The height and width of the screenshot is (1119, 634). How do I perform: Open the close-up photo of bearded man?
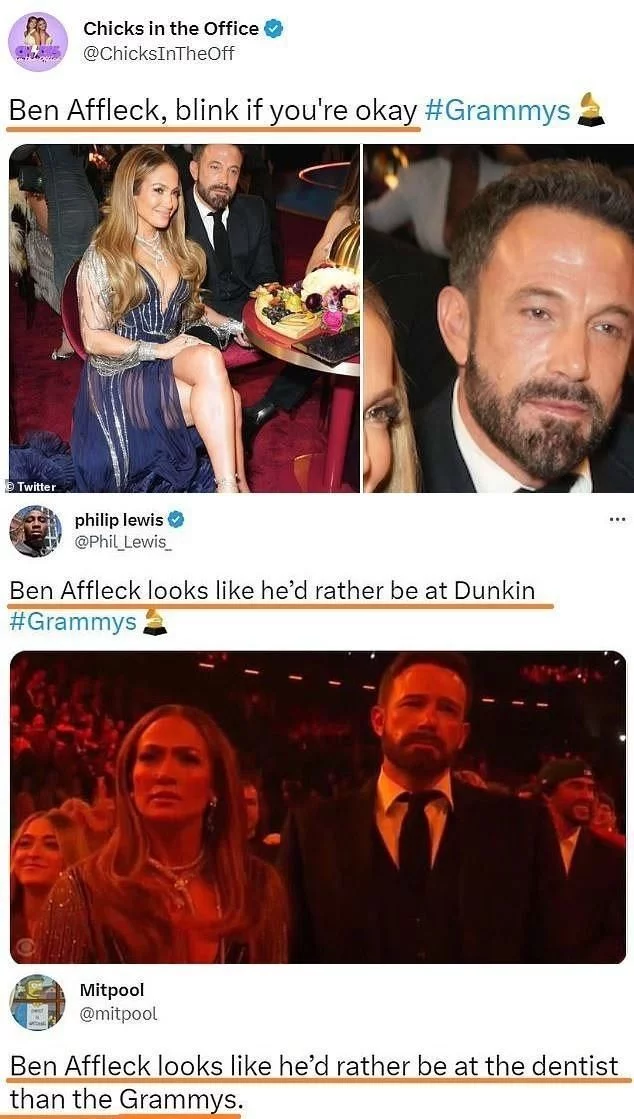click(498, 318)
